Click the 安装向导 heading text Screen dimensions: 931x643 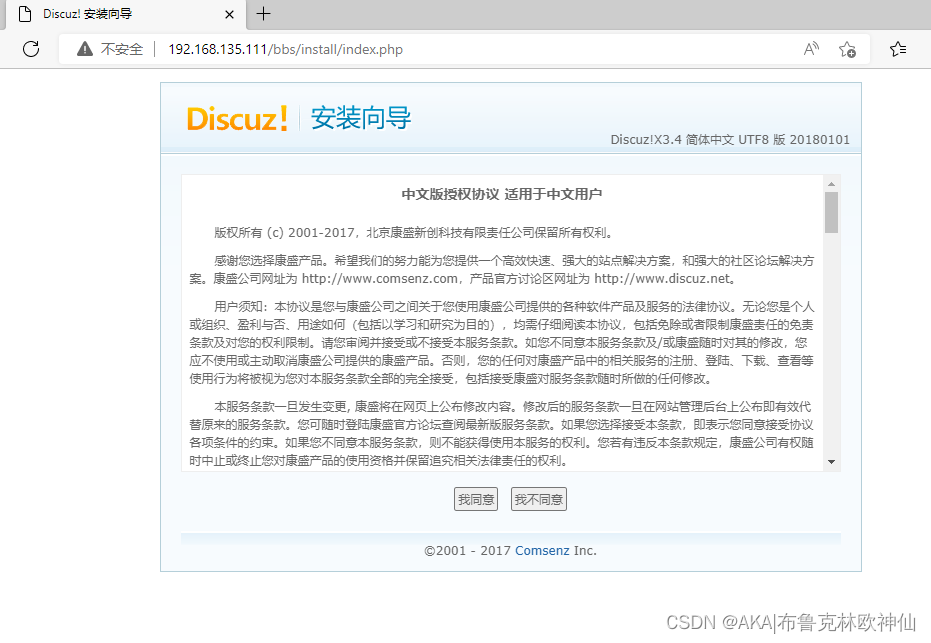[x=360, y=118]
